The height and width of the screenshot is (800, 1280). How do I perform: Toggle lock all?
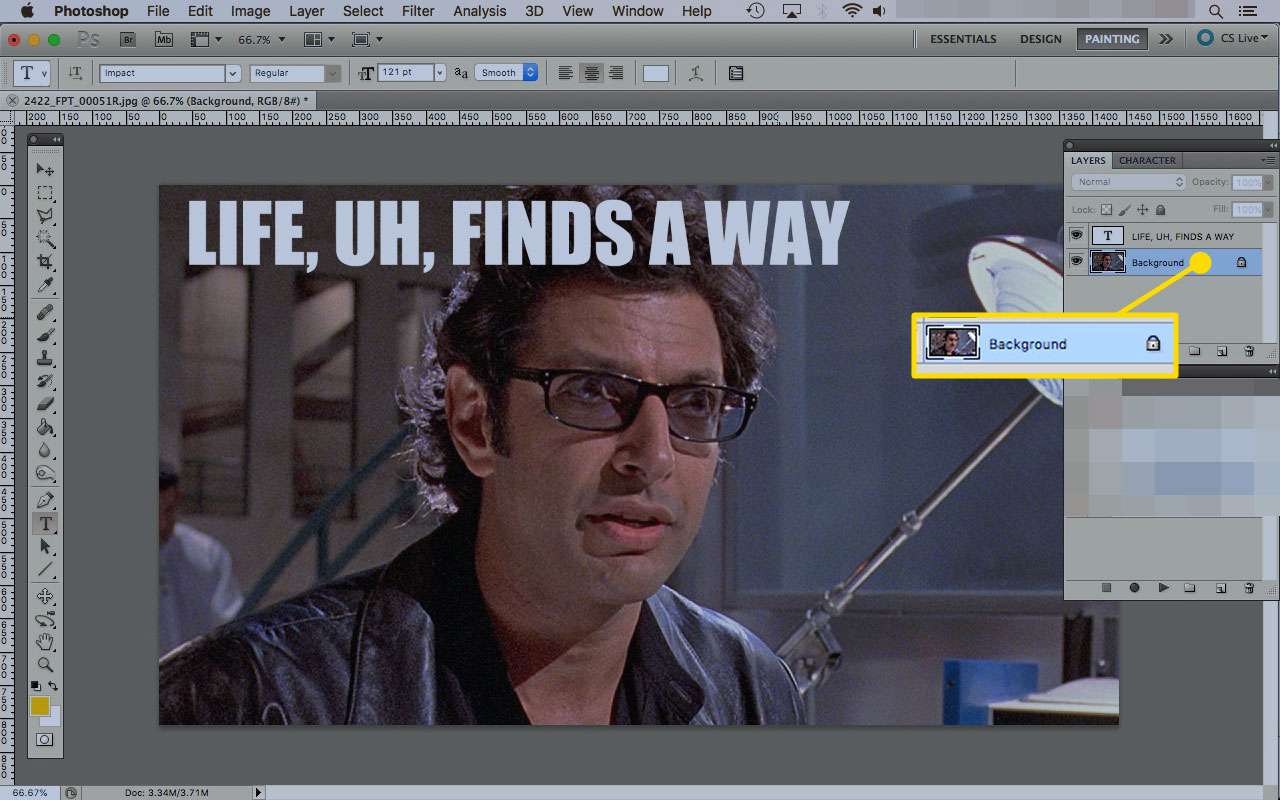click(1160, 210)
